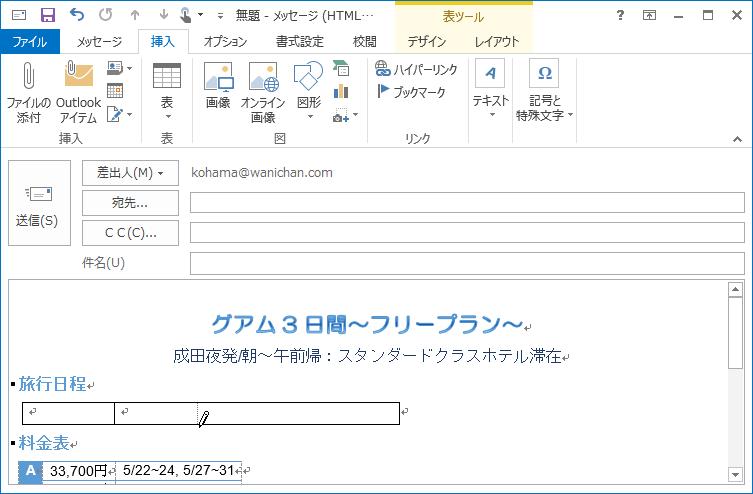Image resolution: width=753 pixels, height=494 pixels.
Task: Click ハイパーリンク to insert a link
Action: (416, 69)
